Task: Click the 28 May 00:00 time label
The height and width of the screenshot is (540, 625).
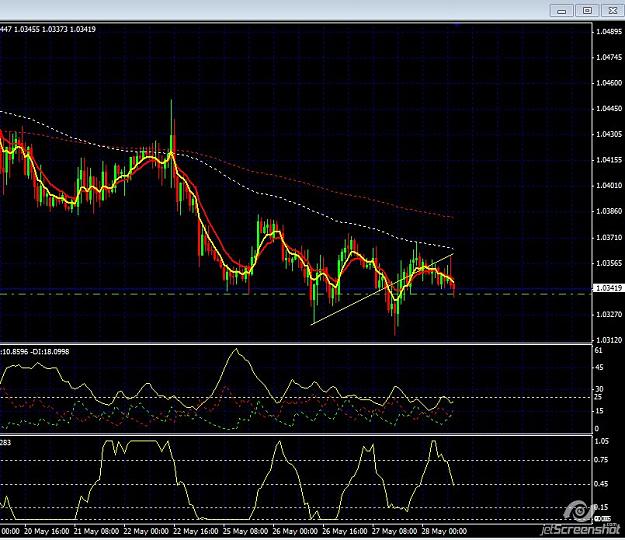Action: [x=444, y=532]
